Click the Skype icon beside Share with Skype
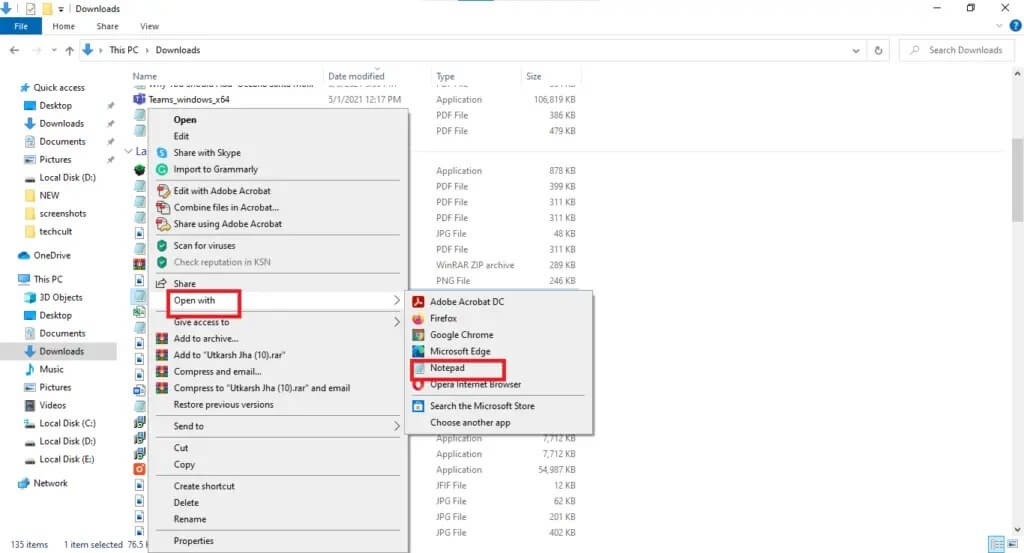The image size is (1024, 553). click(x=162, y=153)
